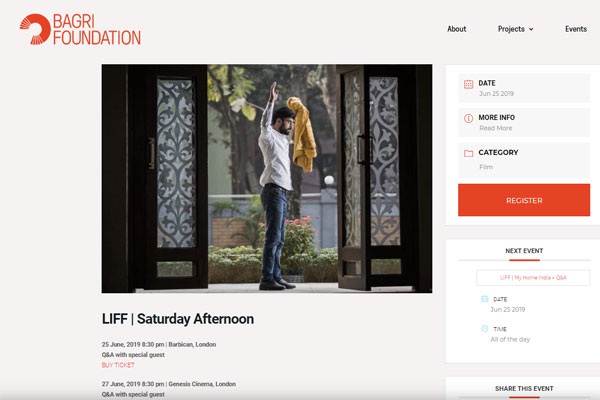Image resolution: width=600 pixels, height=400 pixels.
Task: Click the clock icon beside TIME
Action: 484,328
